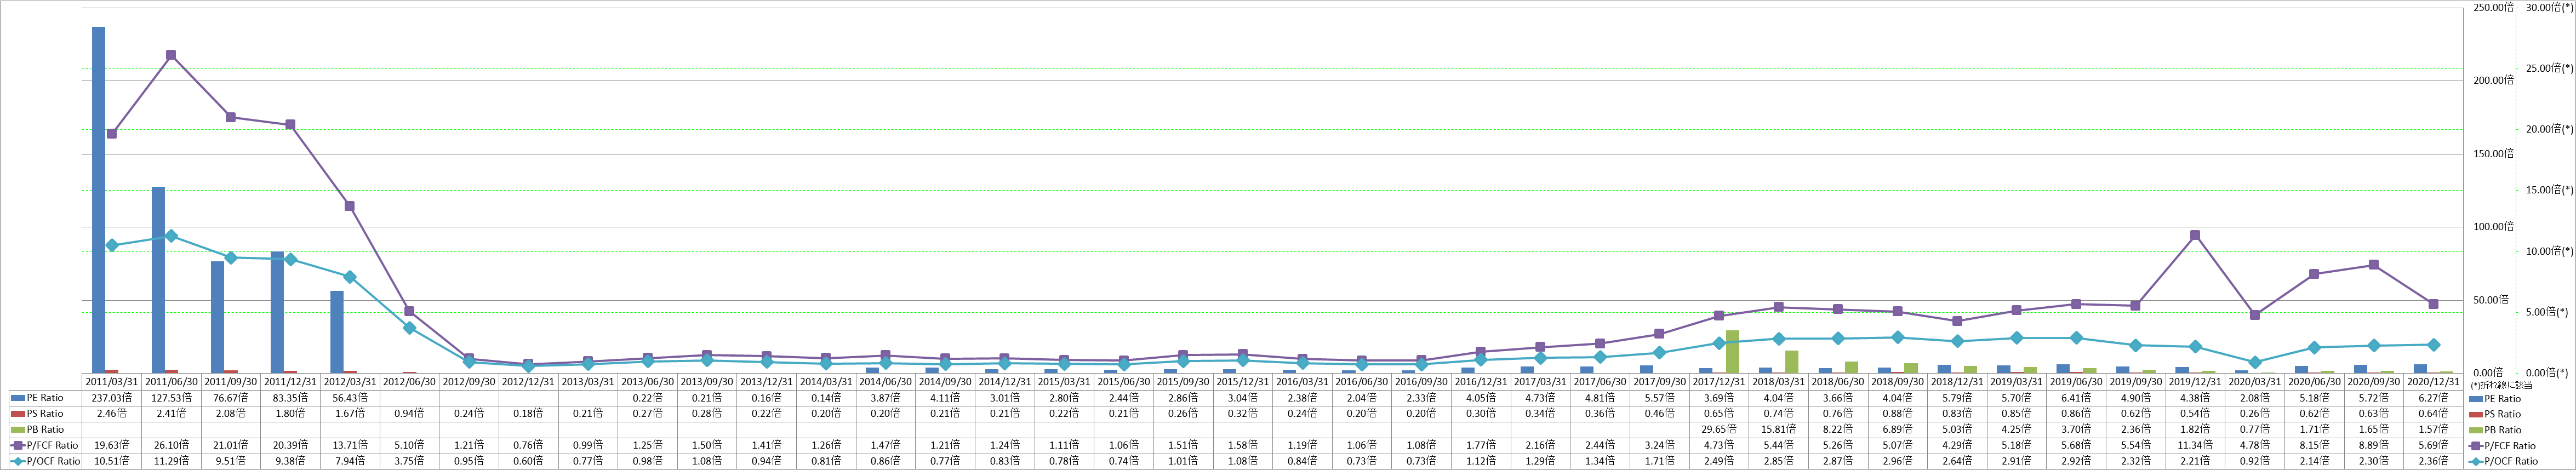Click the 30.00倍(*) secondary axis label

coord(2550,7)
